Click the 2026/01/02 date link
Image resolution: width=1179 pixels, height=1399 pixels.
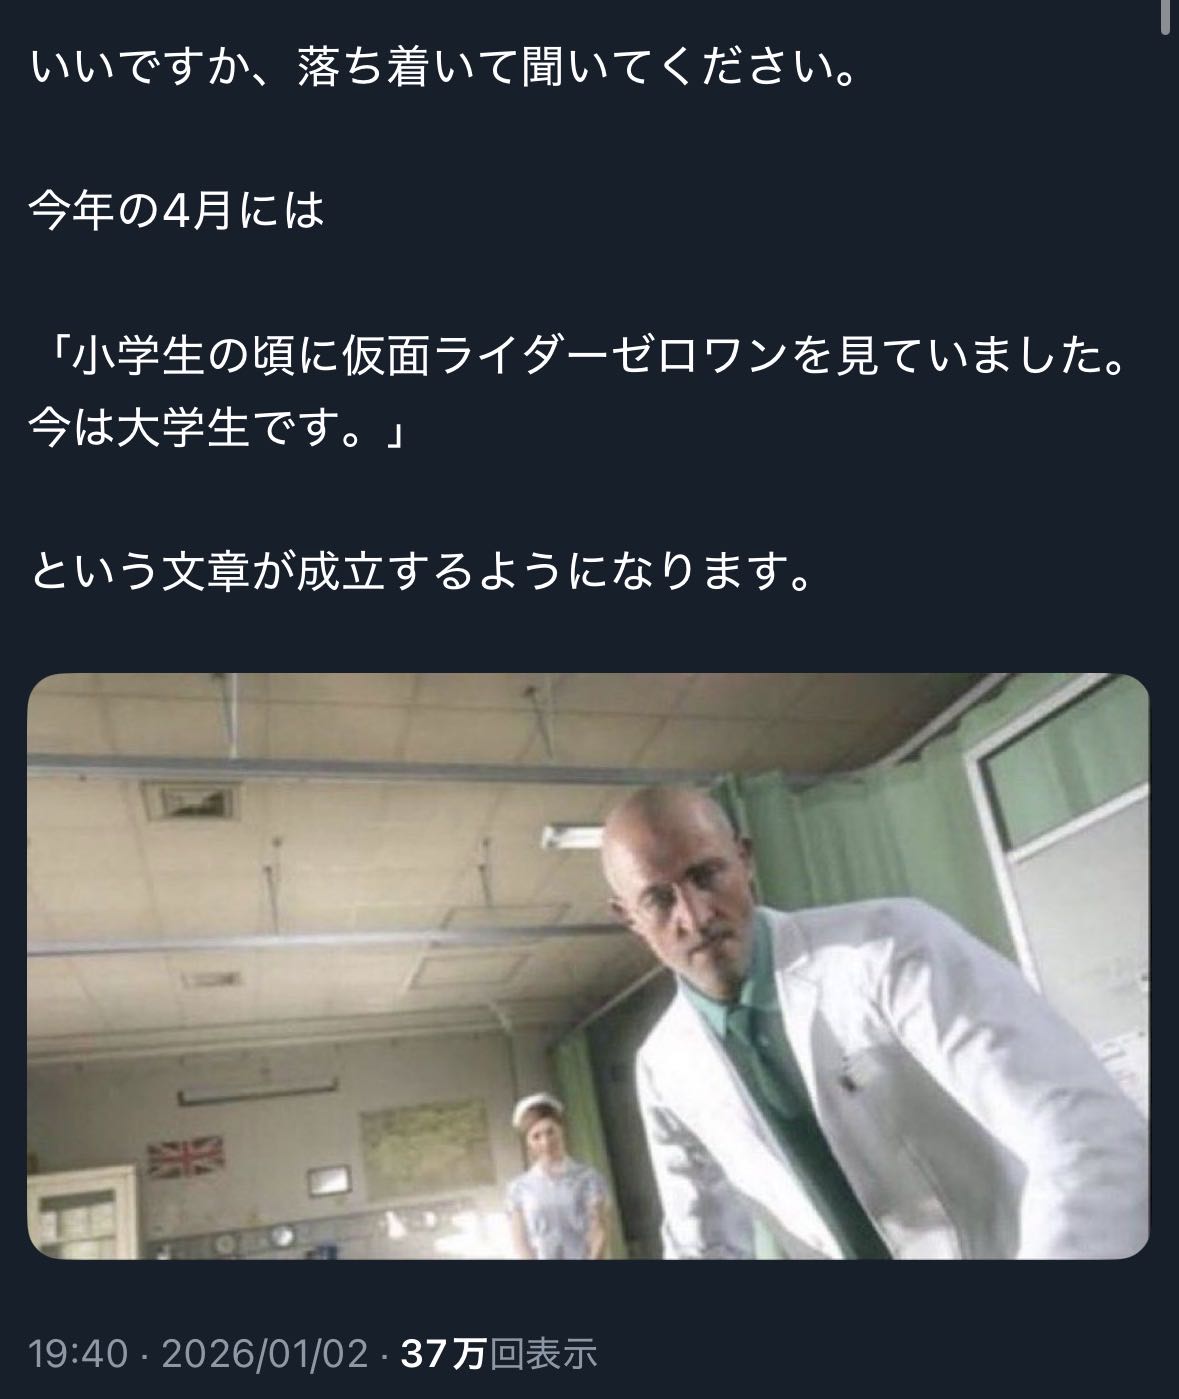point(265,1355)
